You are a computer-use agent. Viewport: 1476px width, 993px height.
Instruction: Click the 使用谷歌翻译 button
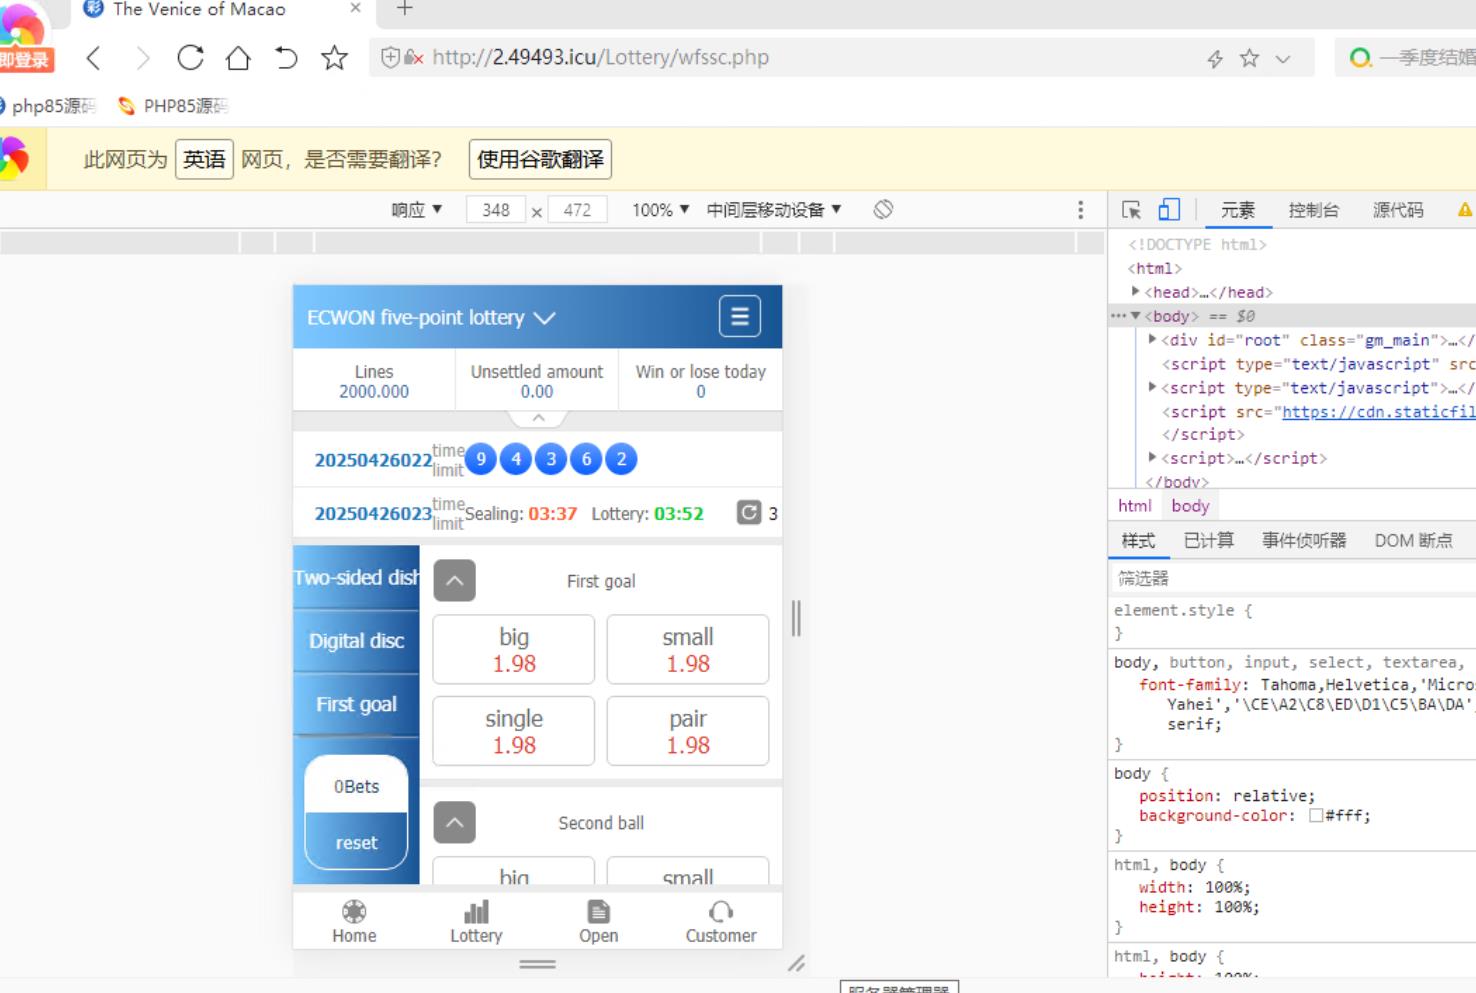(x=540, y=159)
